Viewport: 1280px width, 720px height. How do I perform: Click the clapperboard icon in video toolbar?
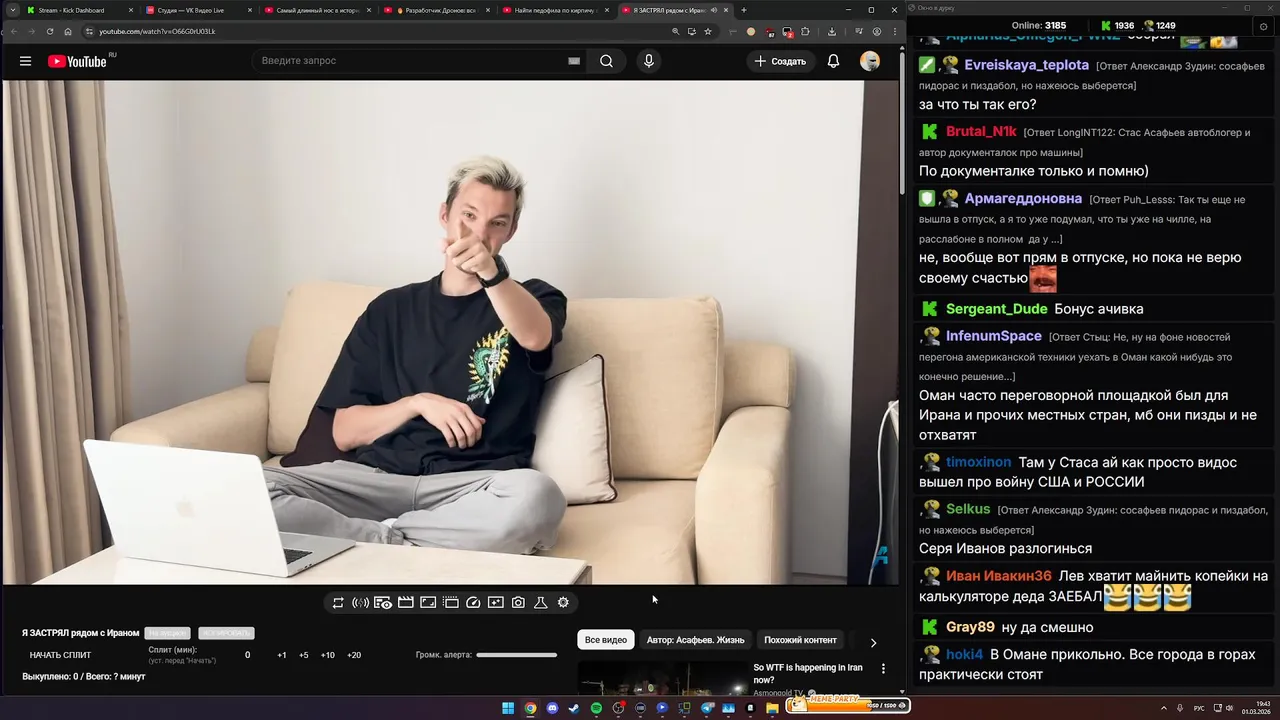coord(405,602)
